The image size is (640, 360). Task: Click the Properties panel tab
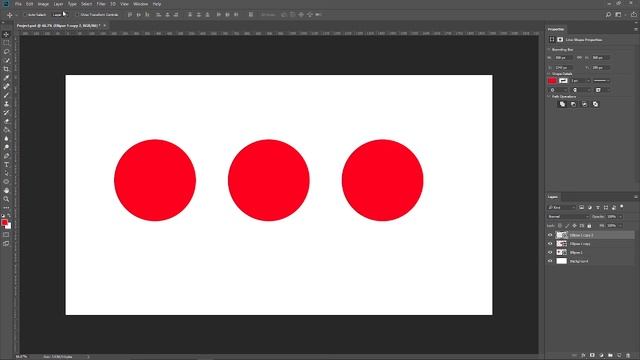tap(556, 29)
